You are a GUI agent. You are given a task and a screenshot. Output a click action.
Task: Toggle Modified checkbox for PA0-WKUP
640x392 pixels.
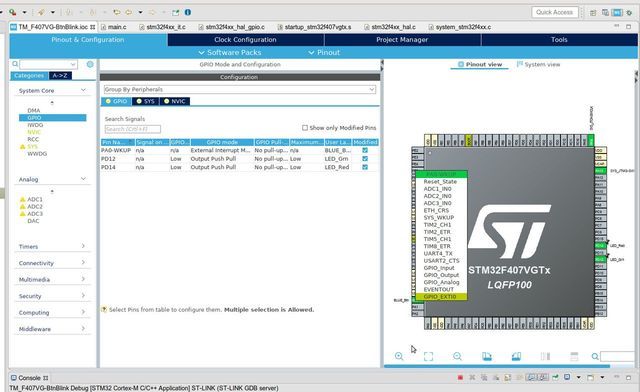pos(365,150)
